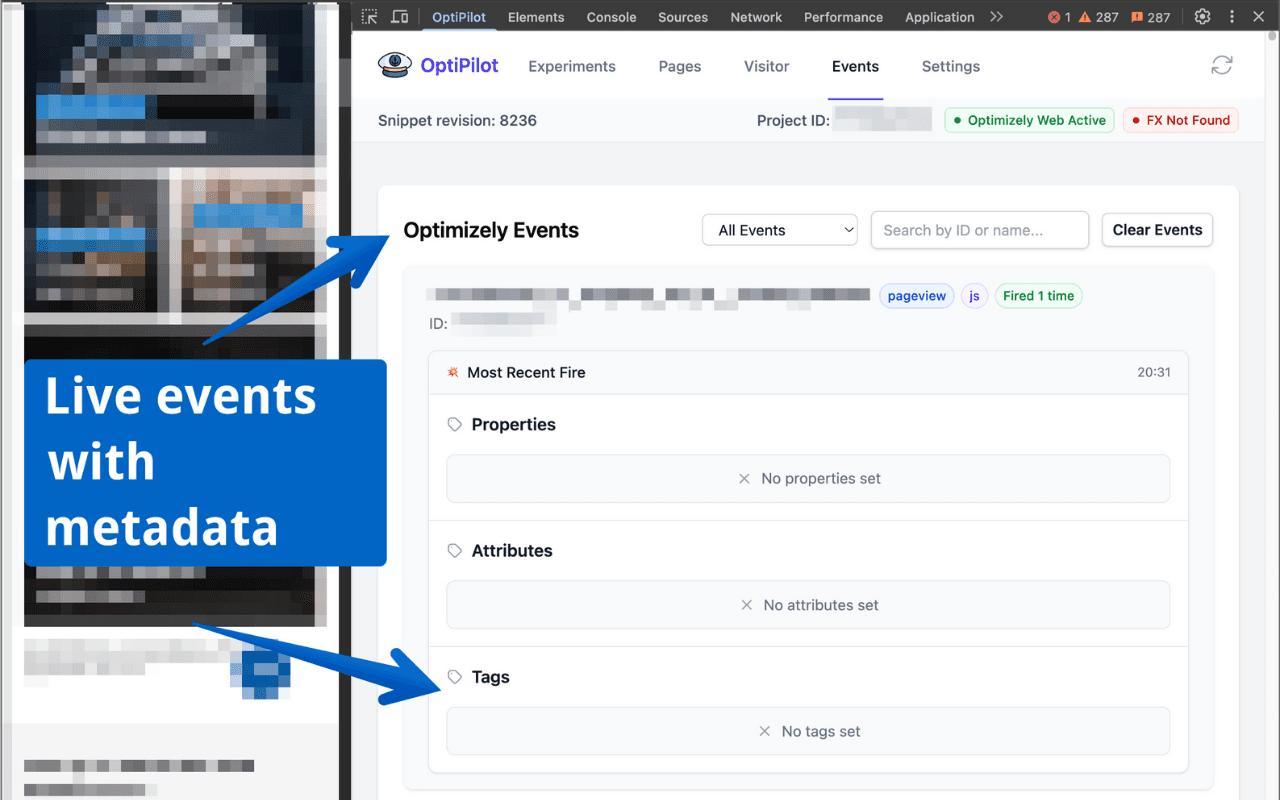Image resolution: width=1280 pixels, height=800 pixels.
Task: Click the Clear Events button
Action: pyautogui.click(x=1157, y=230)
